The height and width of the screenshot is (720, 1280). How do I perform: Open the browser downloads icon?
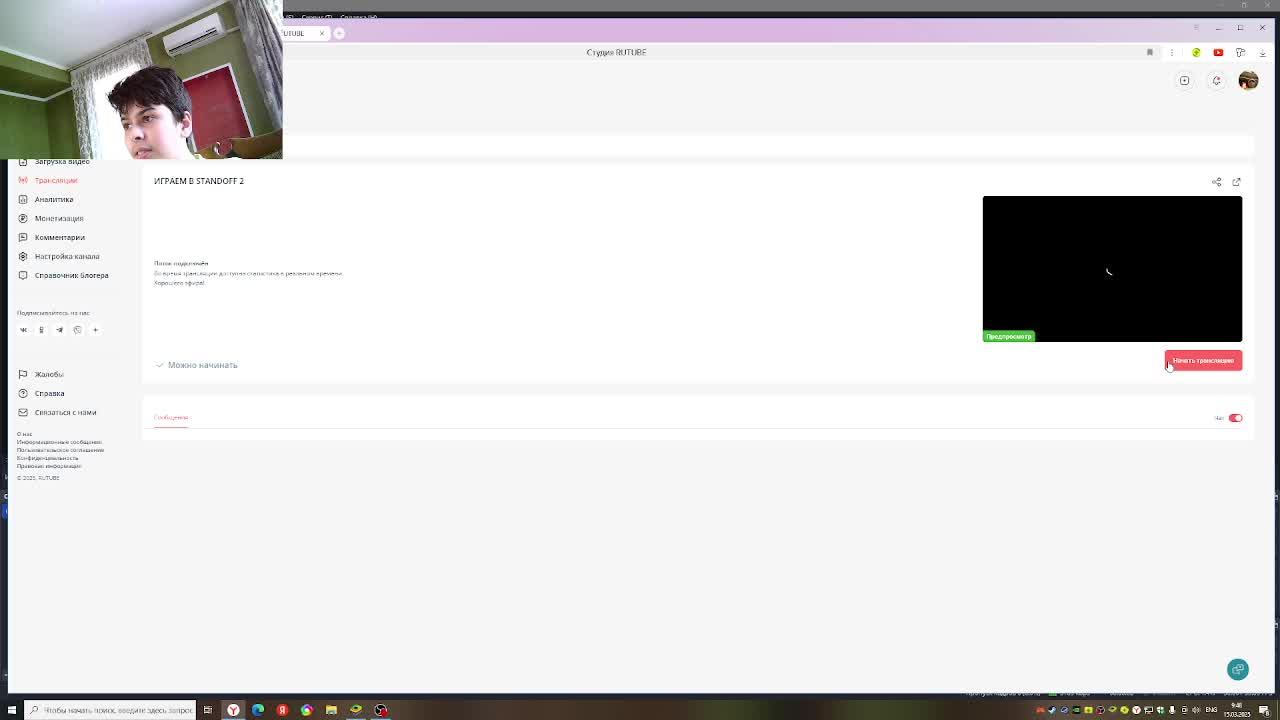click(1262, 52)
